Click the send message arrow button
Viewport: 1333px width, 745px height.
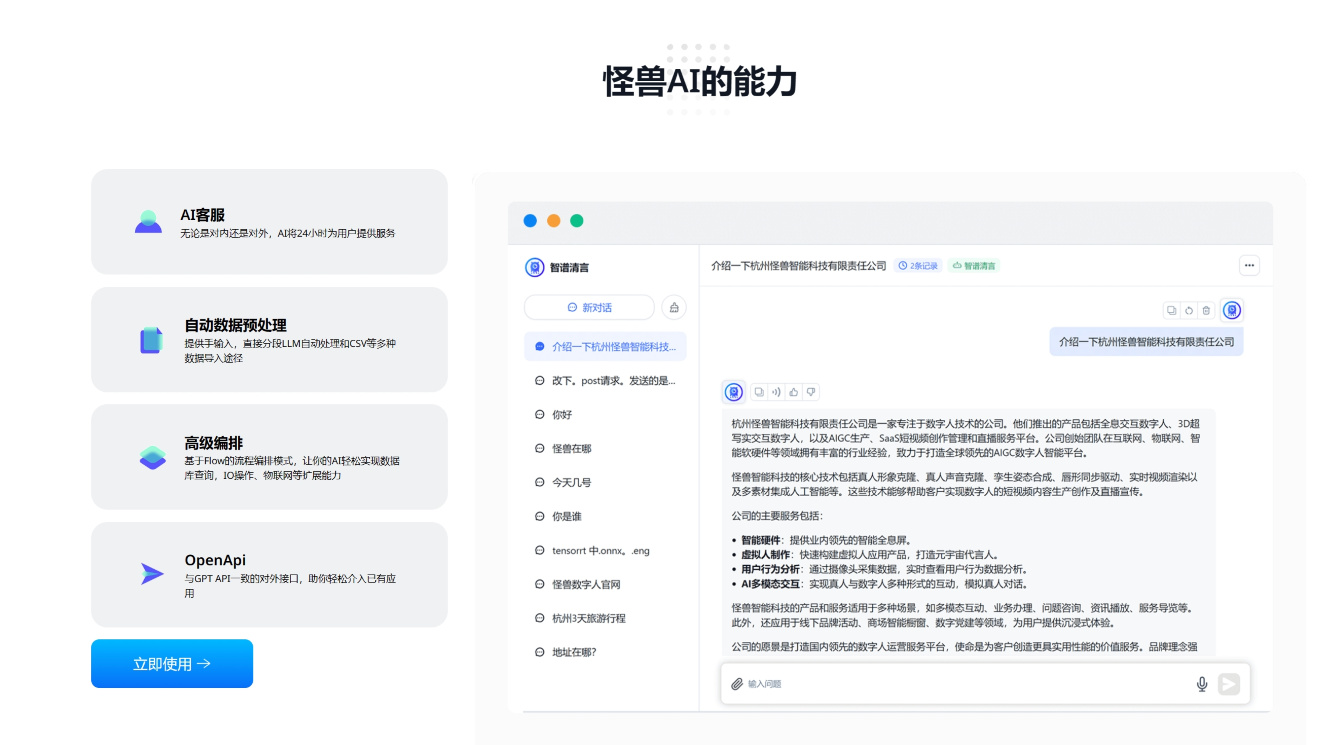pos(1229,684)
